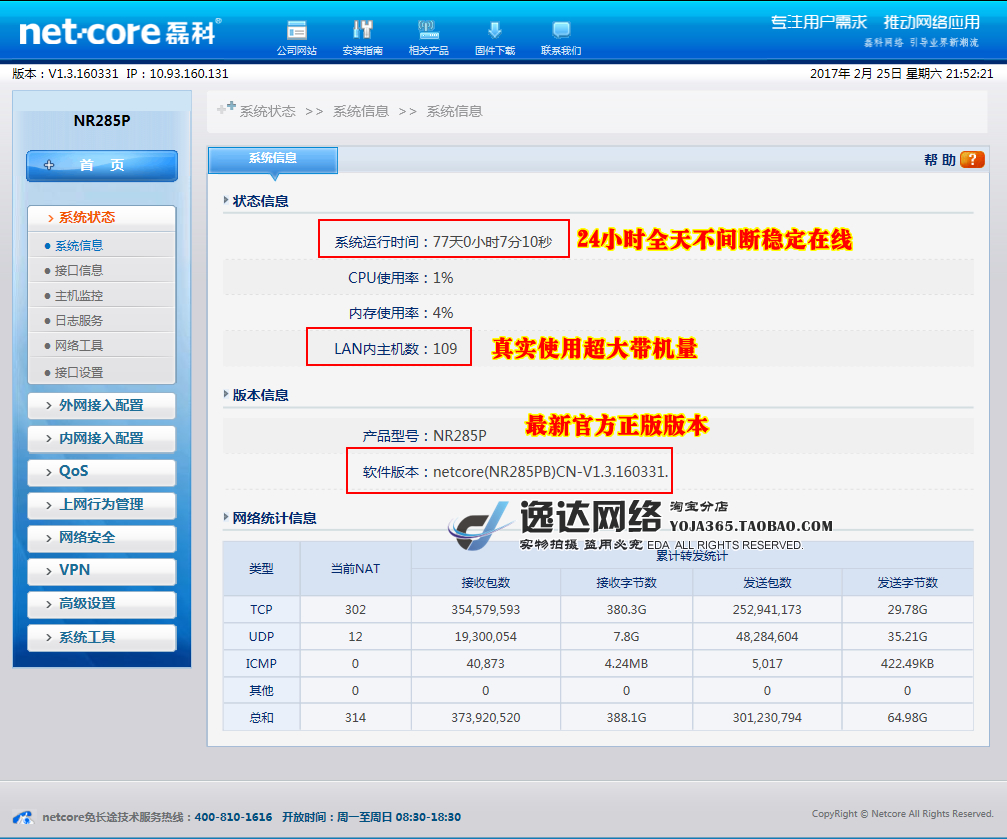The width and height of the screenshot is (1007, 839).
Task: Expand the 系统工具 menu
Action: click(x=101, y=637)
